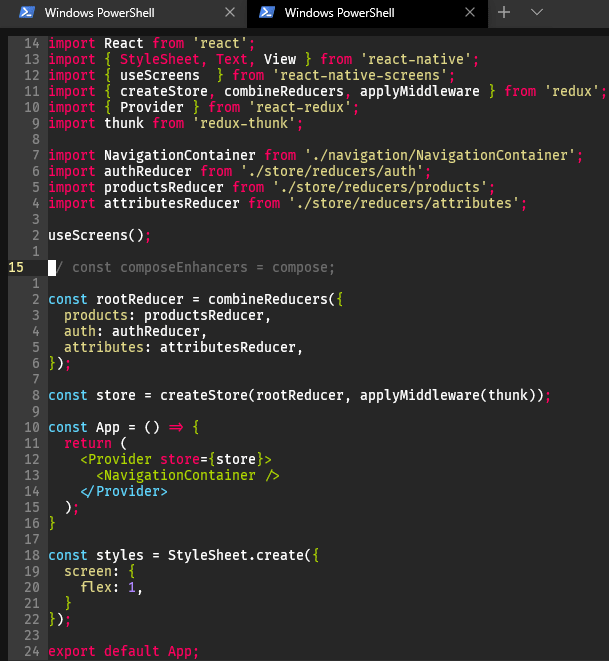The height and width of the screenshot is (661, 609).
Task: Click './store/reducers/products' path string
Action: tap(380, 188)
